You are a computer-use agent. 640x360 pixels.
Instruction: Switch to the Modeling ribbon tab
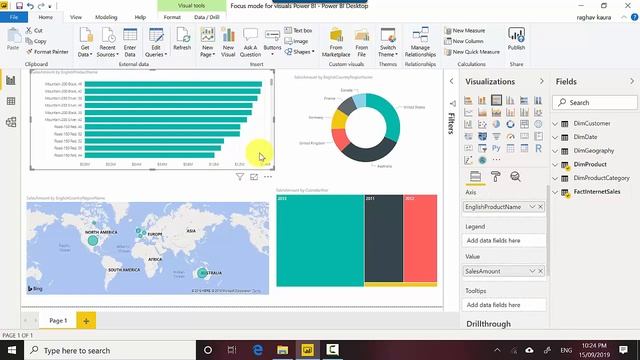106,17
